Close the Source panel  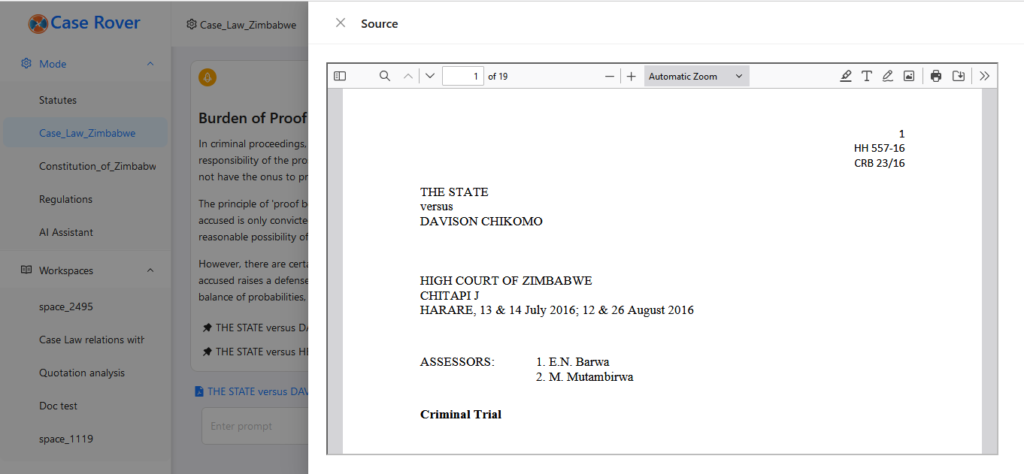(x=340, y=23)
